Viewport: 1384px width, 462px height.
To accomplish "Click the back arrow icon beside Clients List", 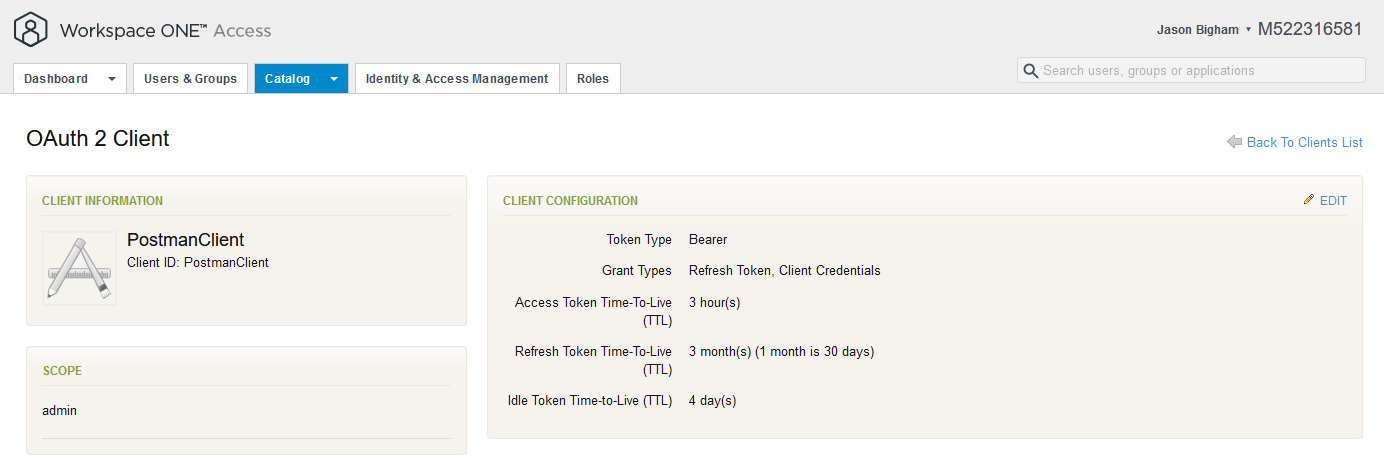I will 1235,142.
